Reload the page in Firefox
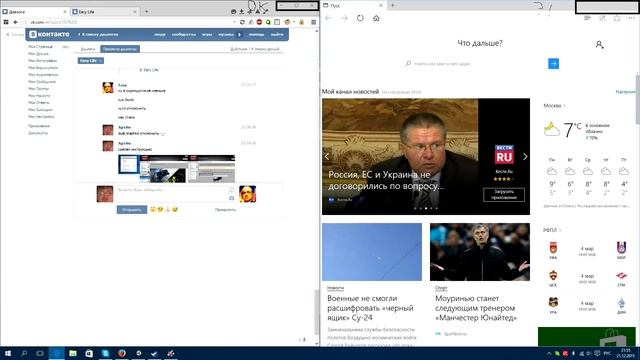 (242, 22)
